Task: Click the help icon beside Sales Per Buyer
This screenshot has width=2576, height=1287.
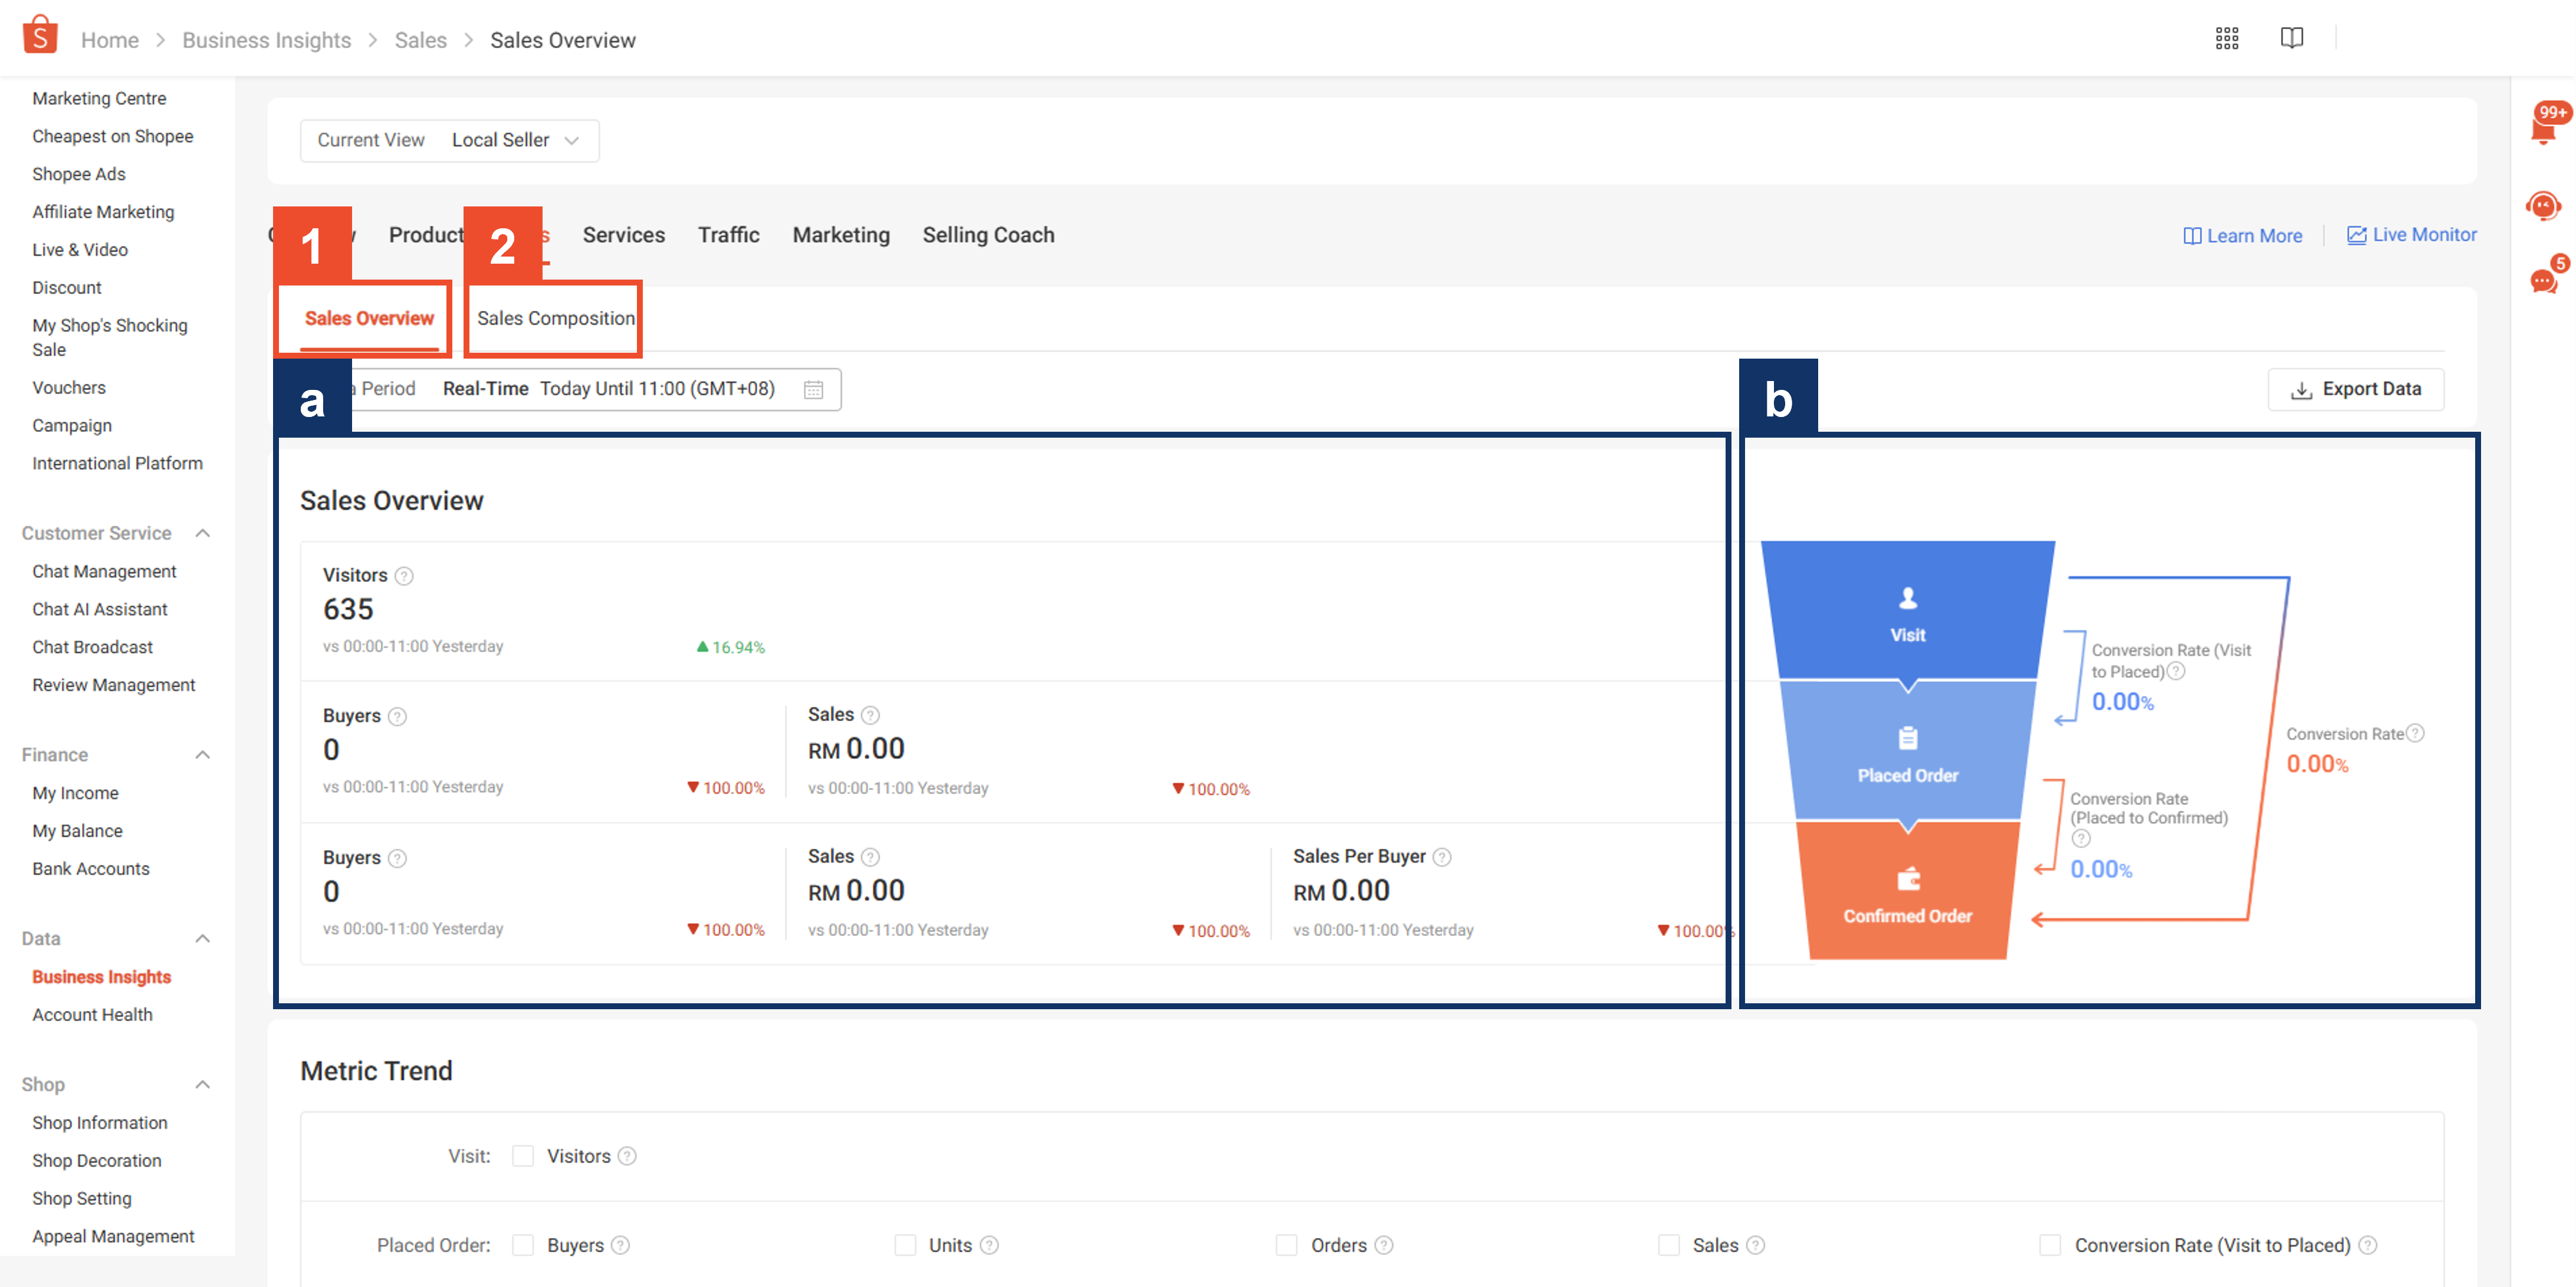Action: click(1441, 857)
